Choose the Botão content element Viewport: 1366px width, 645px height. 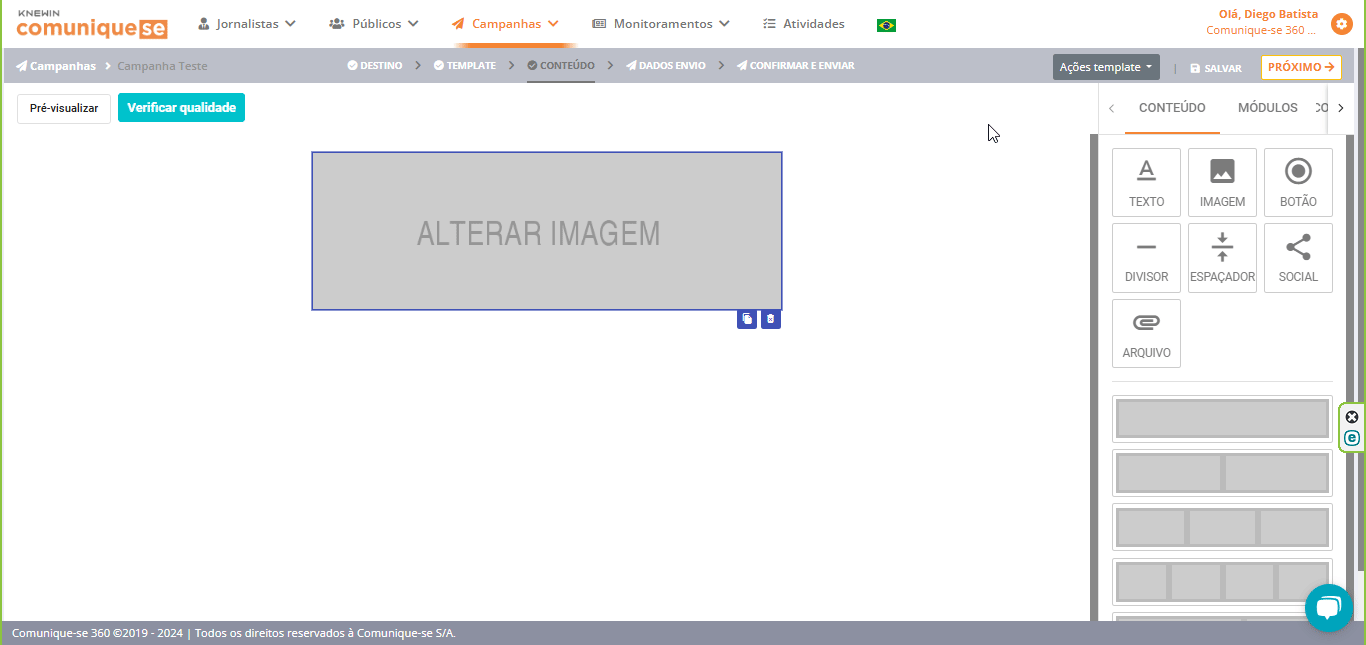tap(1298, 182)
